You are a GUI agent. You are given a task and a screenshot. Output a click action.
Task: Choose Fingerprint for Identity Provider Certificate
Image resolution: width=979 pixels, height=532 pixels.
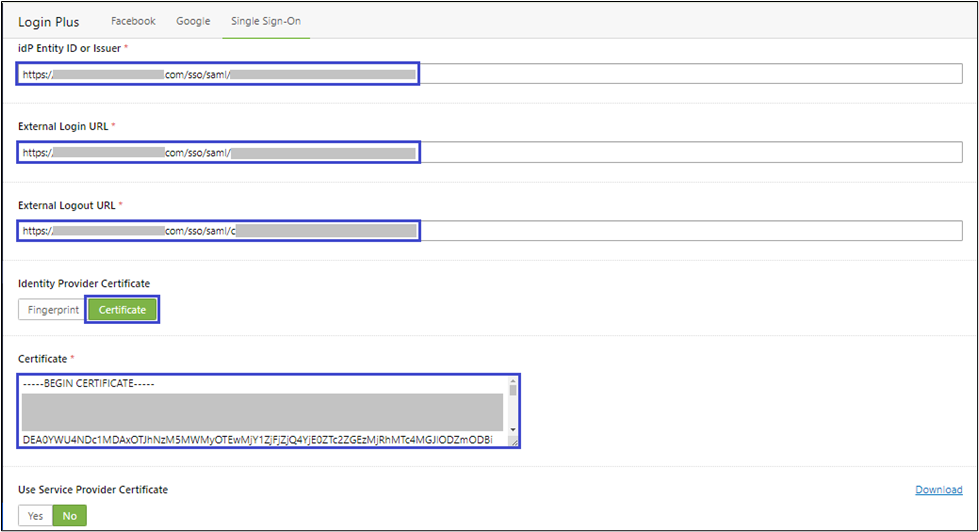(52, 310)
